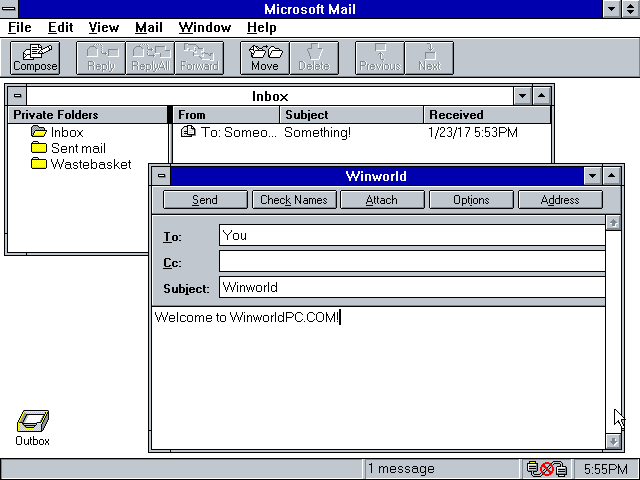Open the Outbox icon

point(33,427)
